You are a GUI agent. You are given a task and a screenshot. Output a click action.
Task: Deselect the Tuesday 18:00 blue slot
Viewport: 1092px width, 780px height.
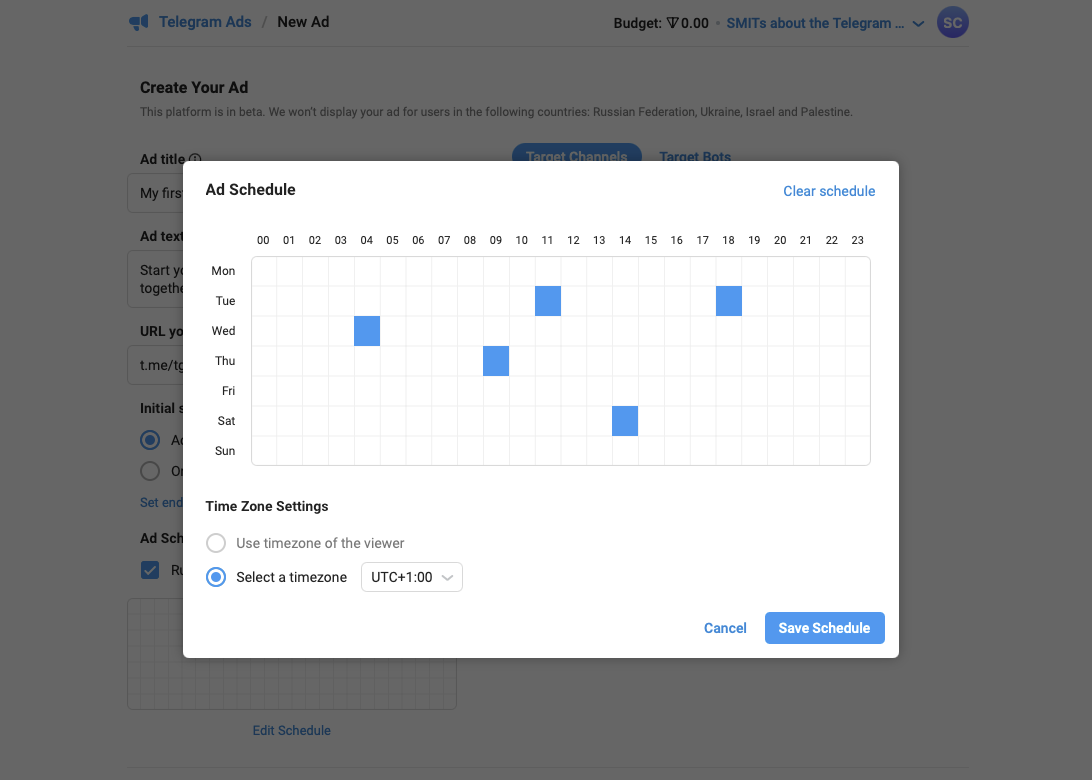tap(728, 301)
